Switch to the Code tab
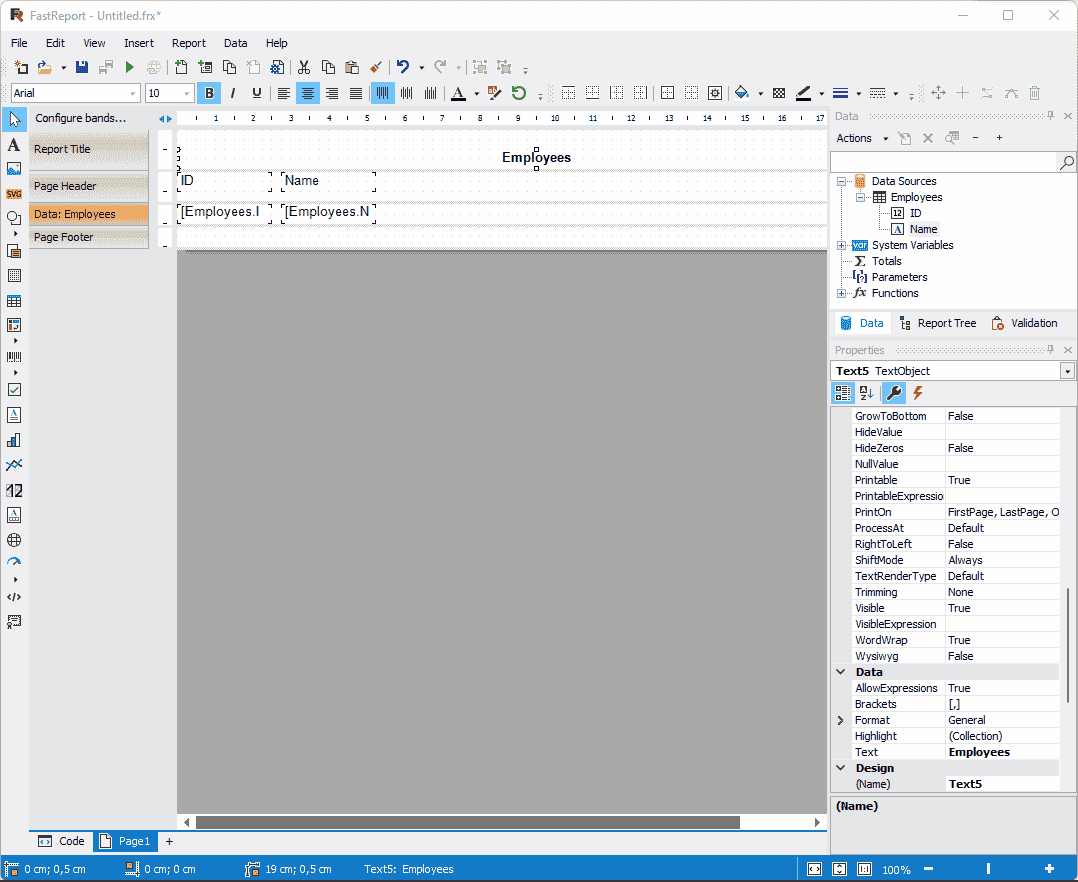Image resolution: width=1078 pixels, height=882 pixels. 62,841
